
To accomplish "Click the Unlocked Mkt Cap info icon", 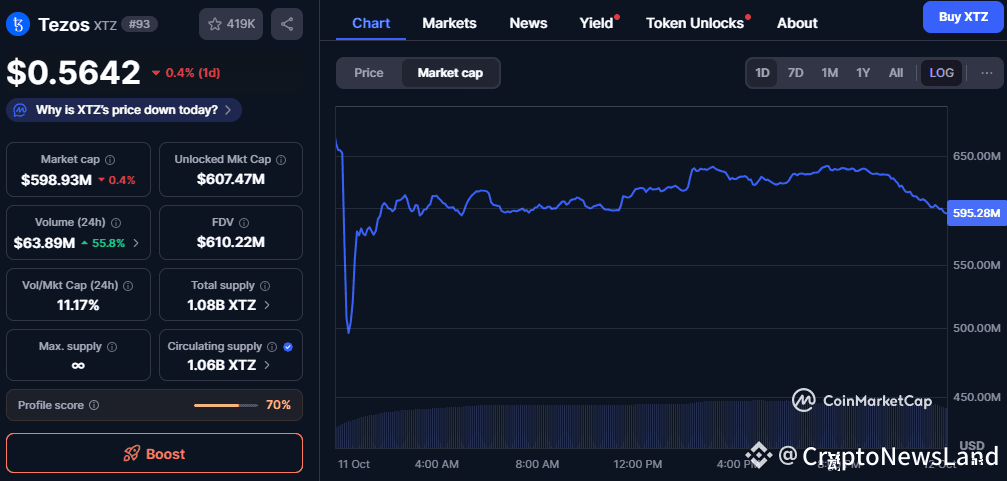I will (x=281, y=160).
